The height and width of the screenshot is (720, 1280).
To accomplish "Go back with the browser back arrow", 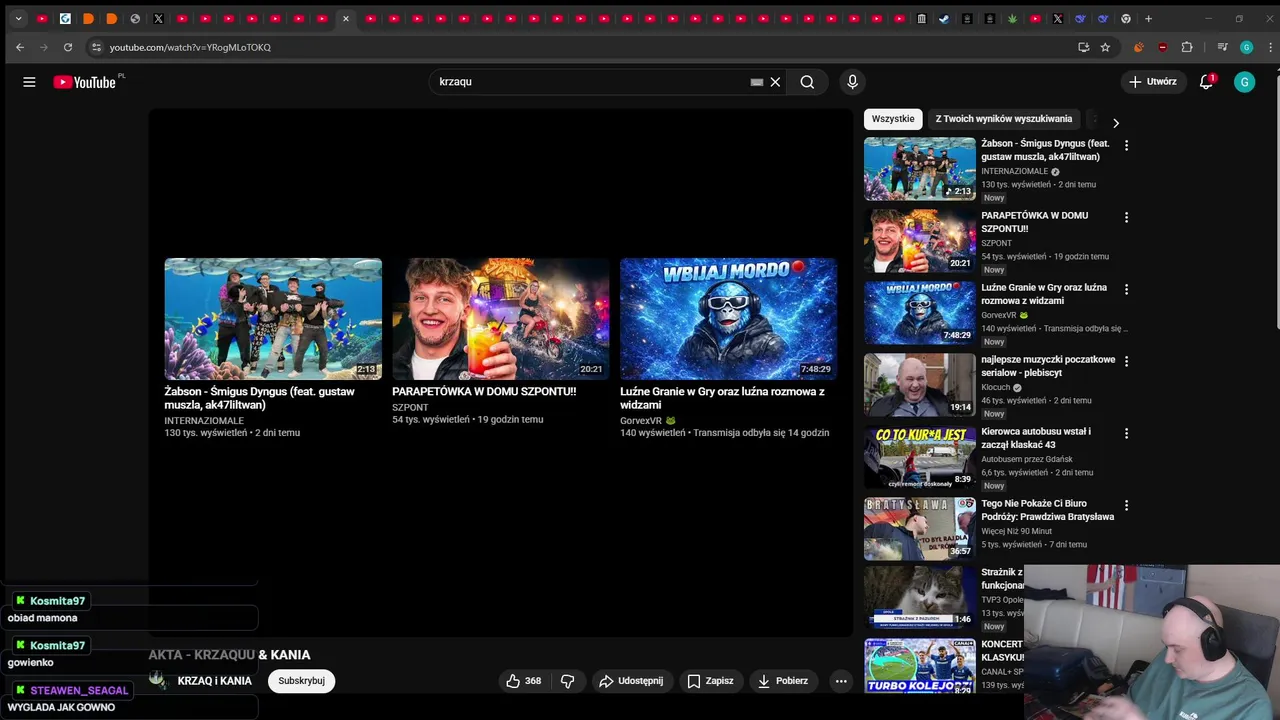I will click(20, 47).
